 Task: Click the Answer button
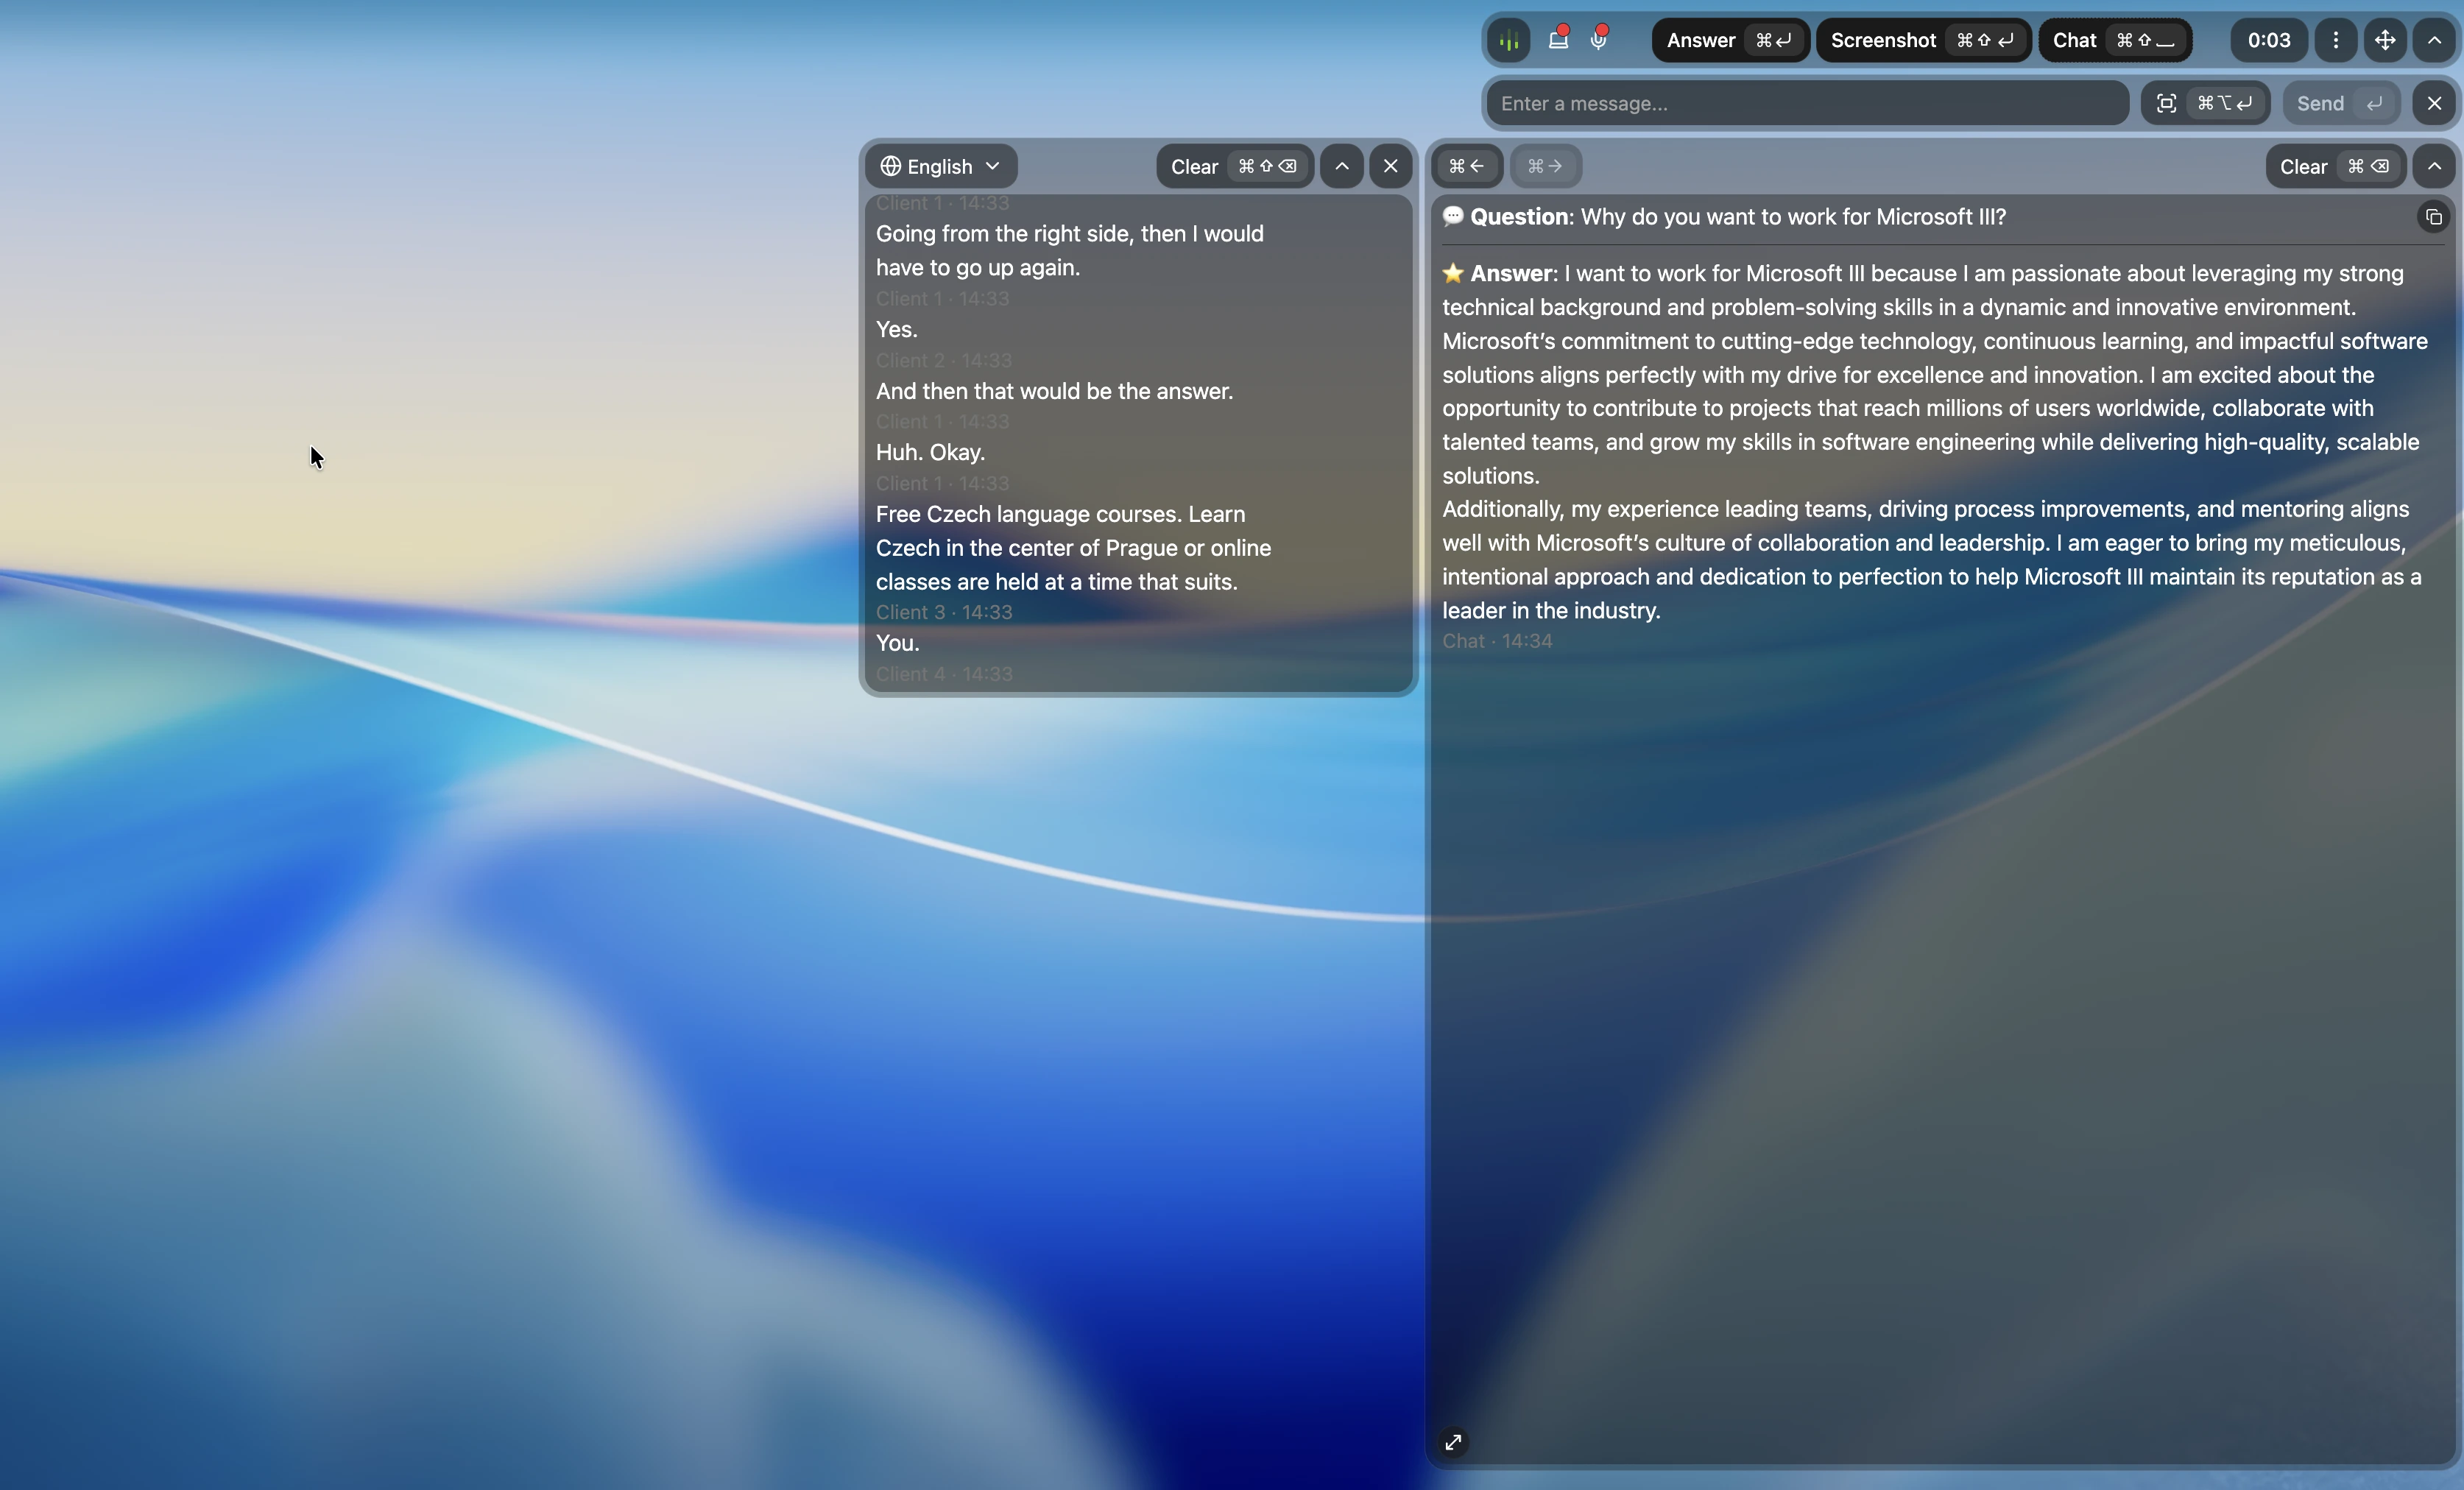(x=1731, y=40)
